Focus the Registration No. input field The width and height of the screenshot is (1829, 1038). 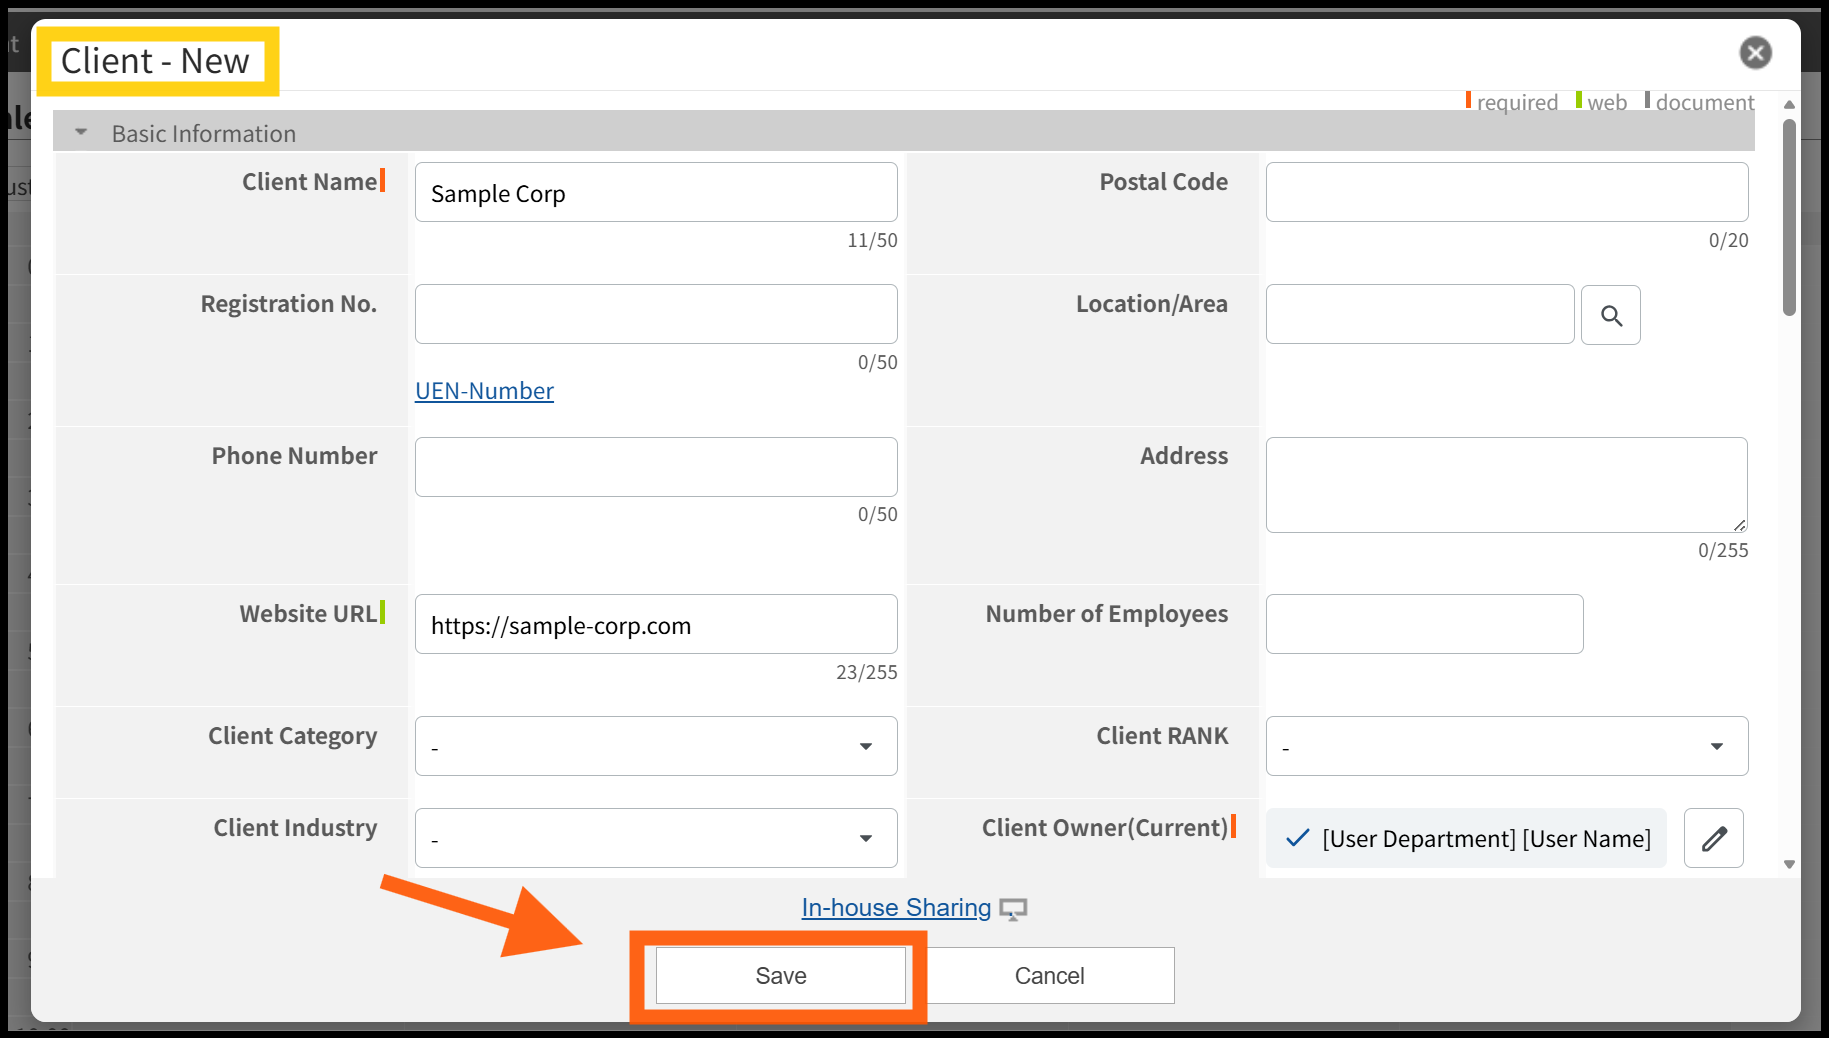point(656,314)
